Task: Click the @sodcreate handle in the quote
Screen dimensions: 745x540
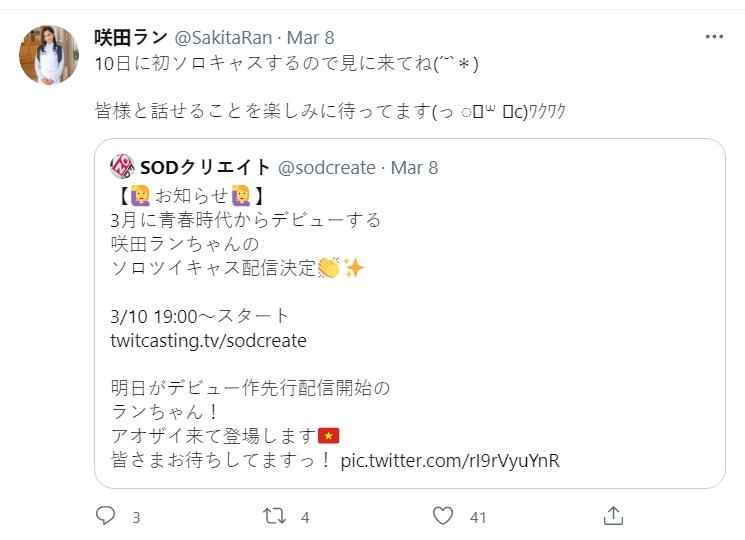Action: [x=327, y=167]
